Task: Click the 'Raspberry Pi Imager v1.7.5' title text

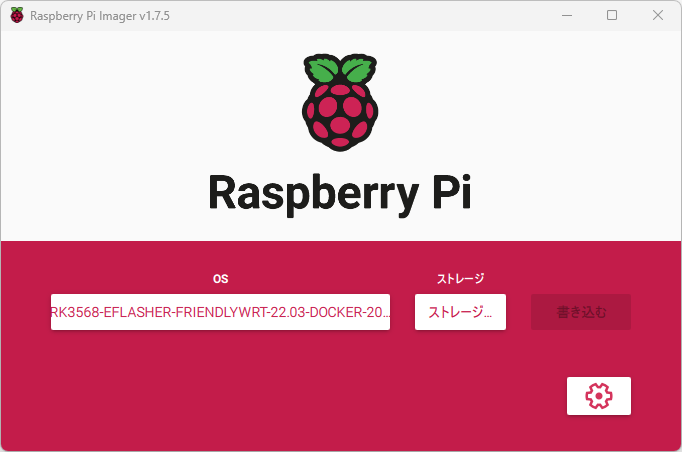Action: coord(100,16)
